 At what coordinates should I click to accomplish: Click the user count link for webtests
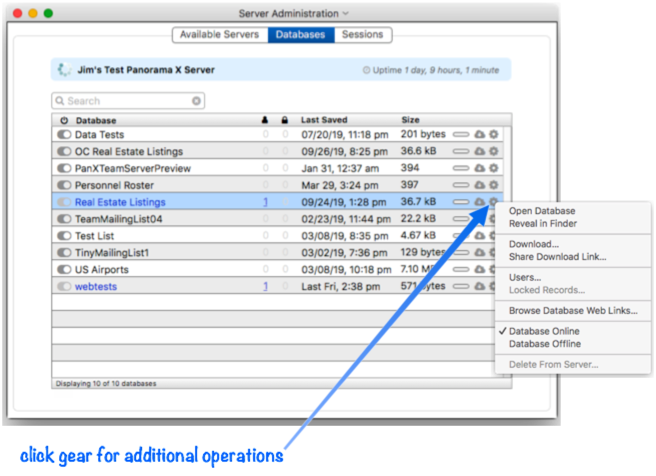[266, 287]
